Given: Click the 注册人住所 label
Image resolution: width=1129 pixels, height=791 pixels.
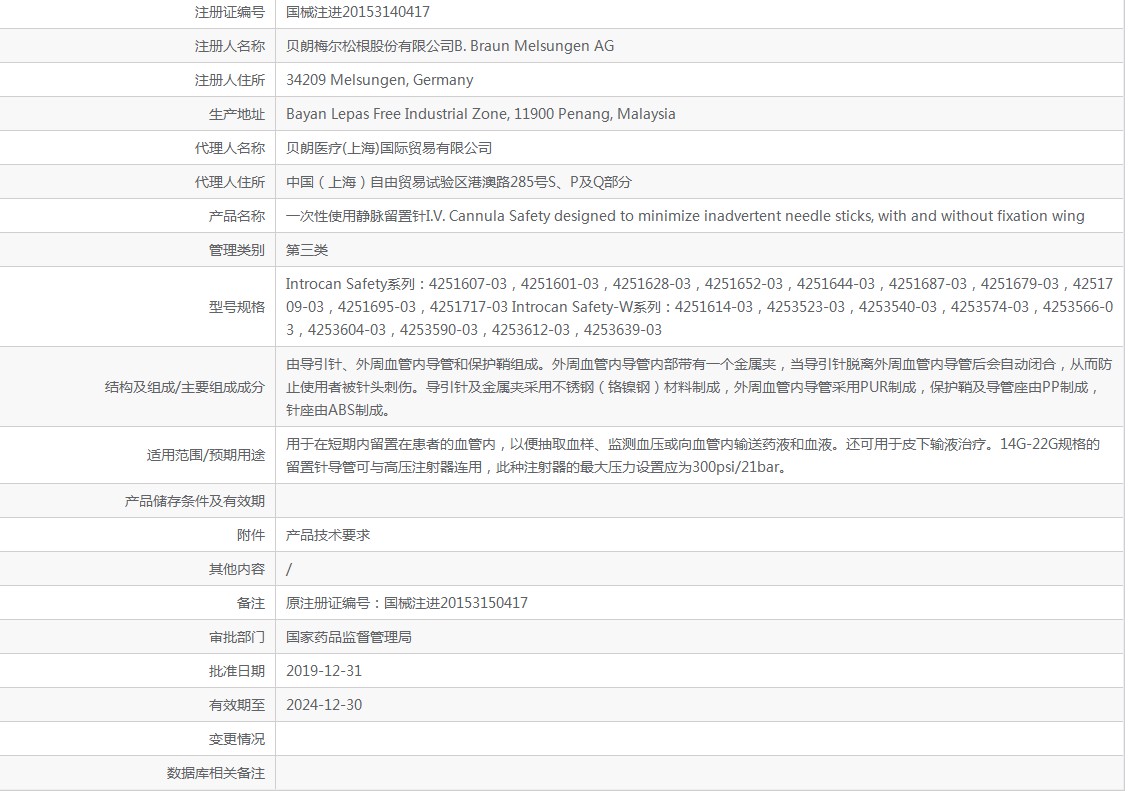Looking at the screenshot, I should tap(230, 80).
